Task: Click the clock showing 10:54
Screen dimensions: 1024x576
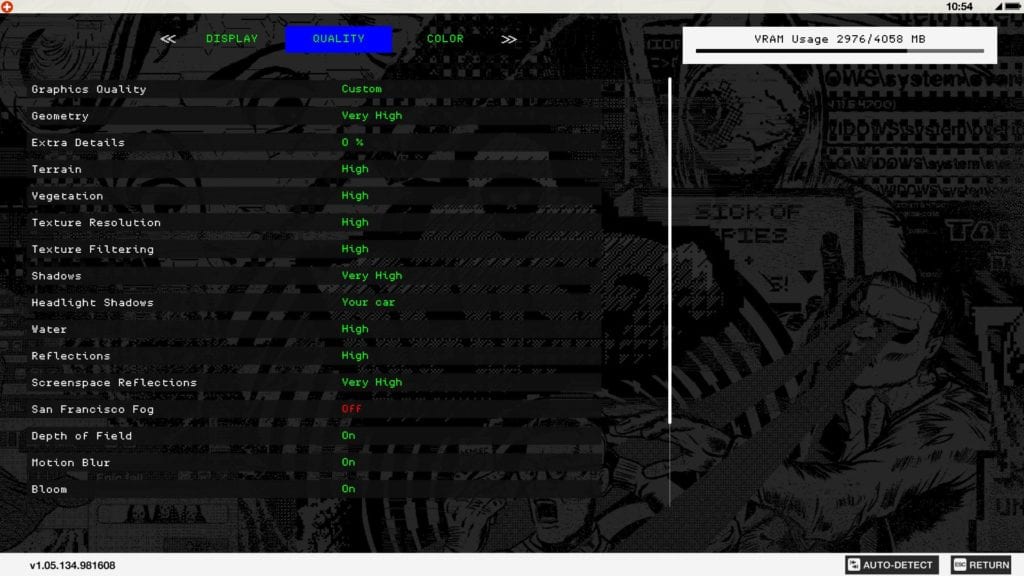Action: [958, 6]
